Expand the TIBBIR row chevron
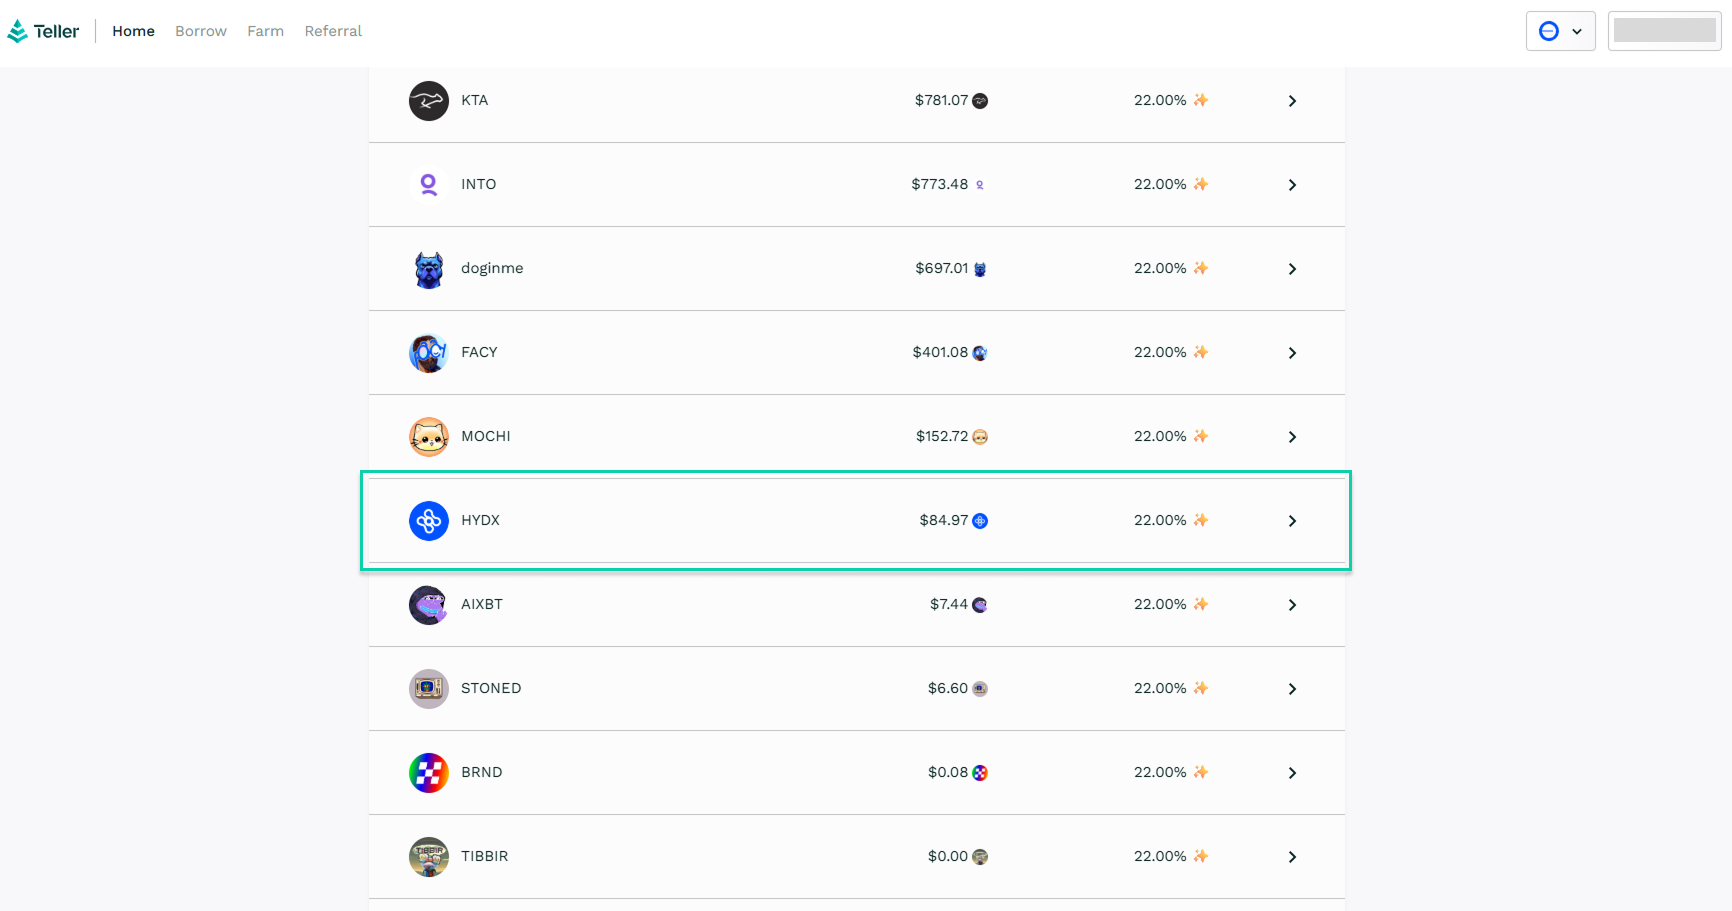The height and width of the screenshot is (911, 1732). tap(1292, 857)
